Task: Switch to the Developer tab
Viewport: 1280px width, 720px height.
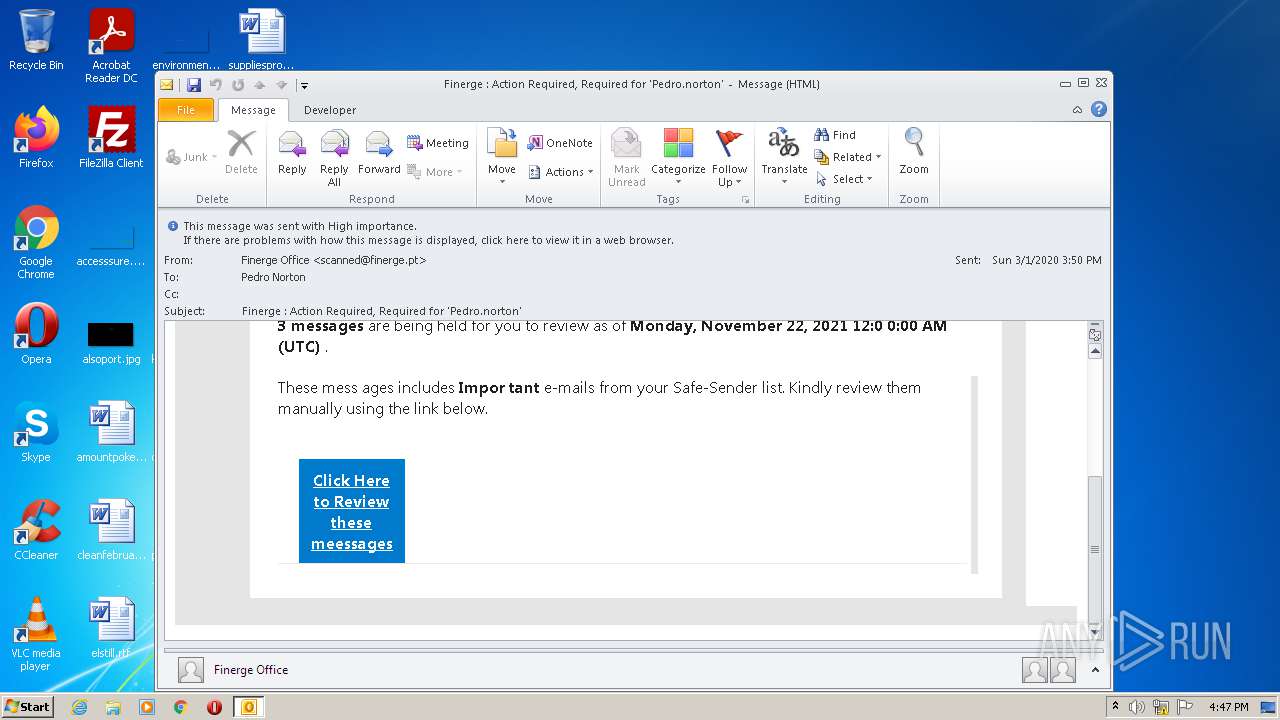Action: coord(330,110)
